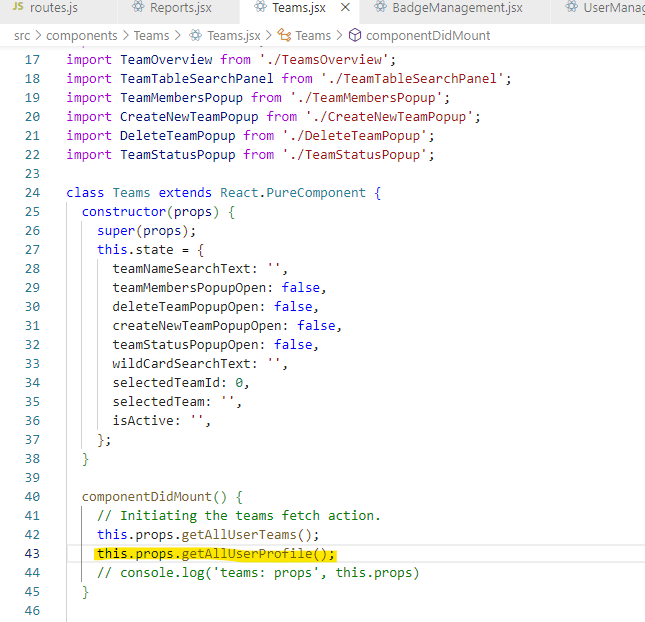
Task: Click 'teamStatusPopupOpen' on line 32
Action: 185,345
